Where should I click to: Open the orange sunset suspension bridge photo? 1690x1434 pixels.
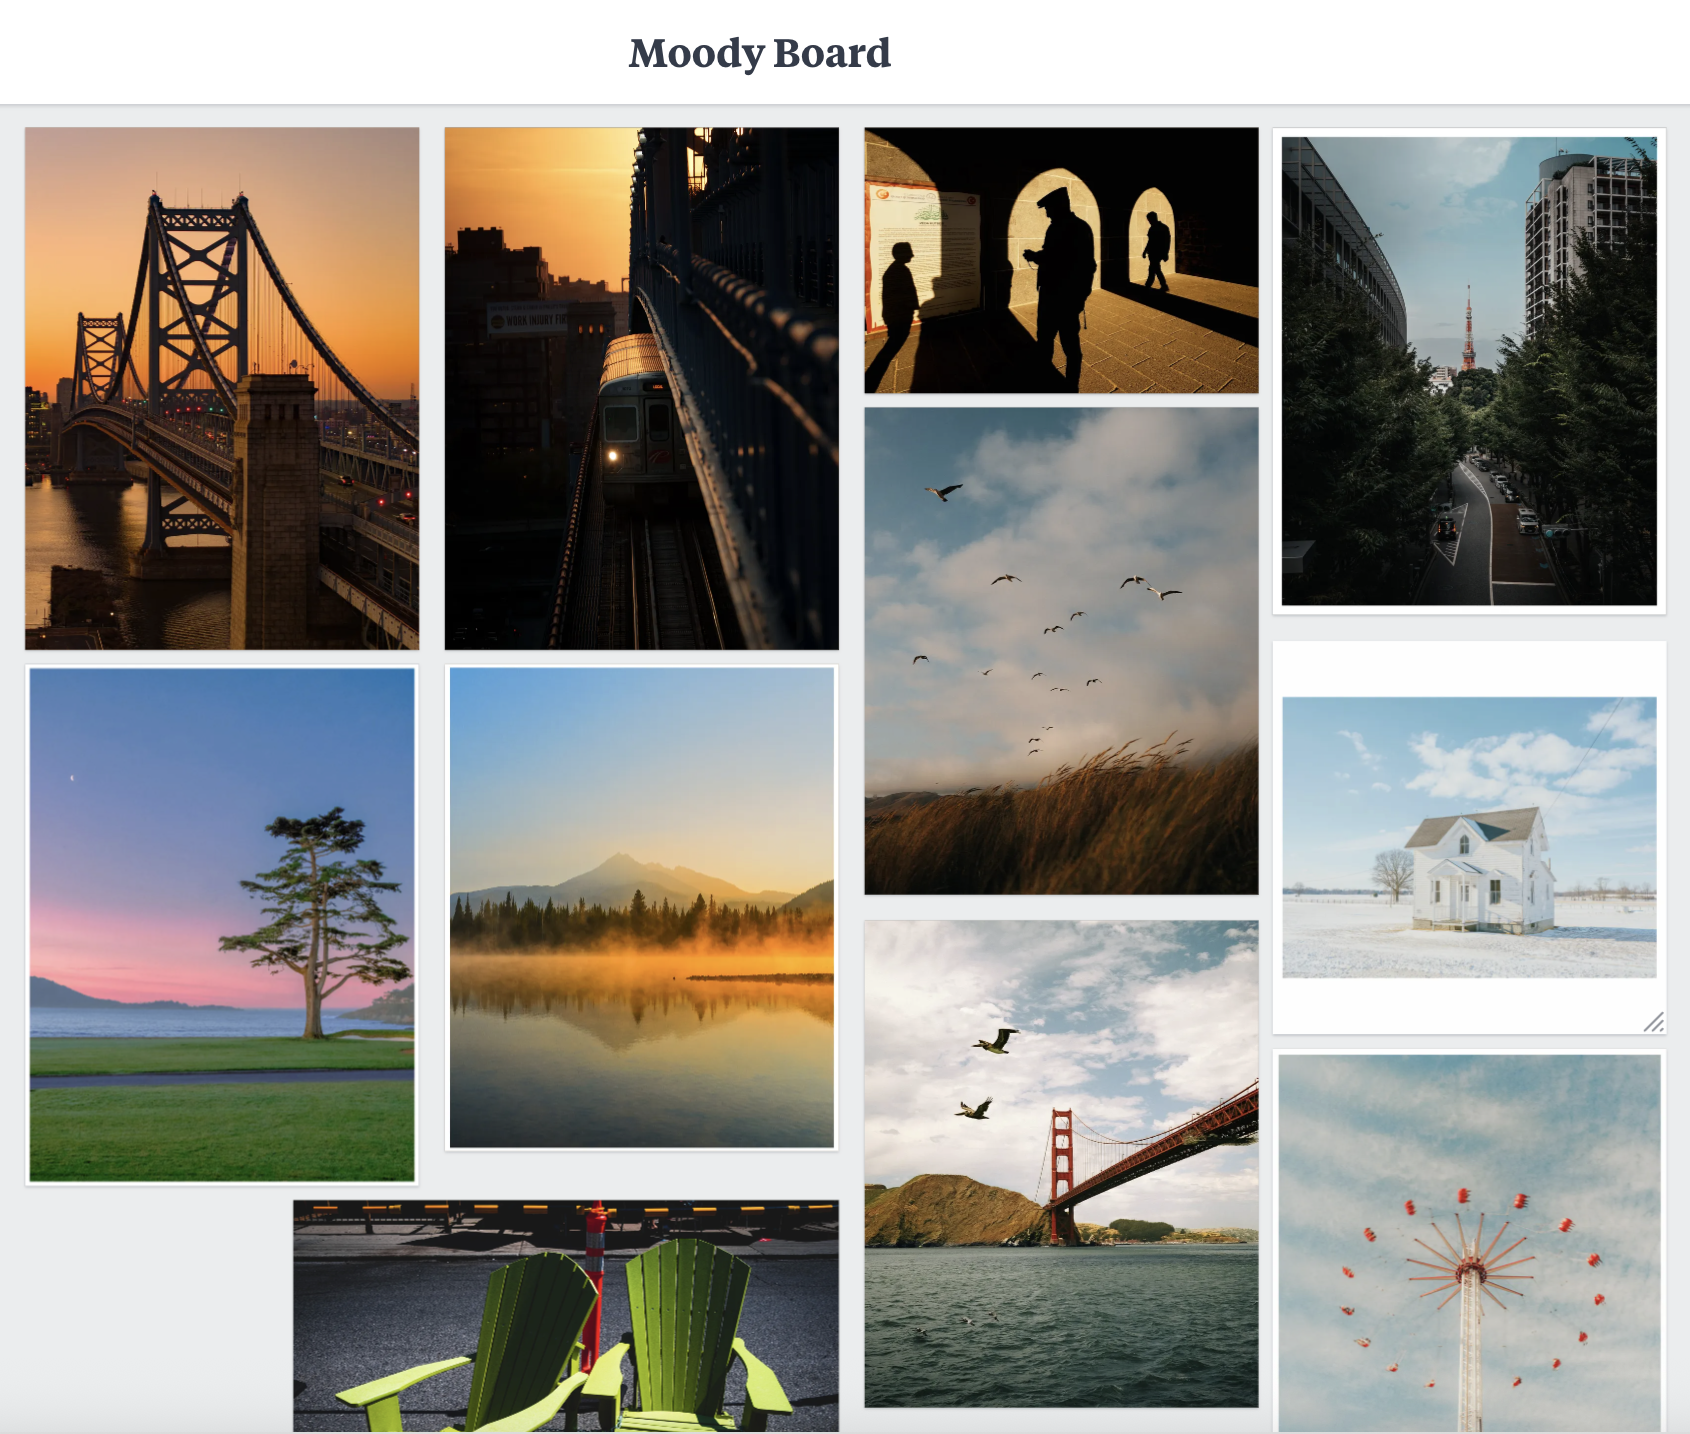(222, 388)
